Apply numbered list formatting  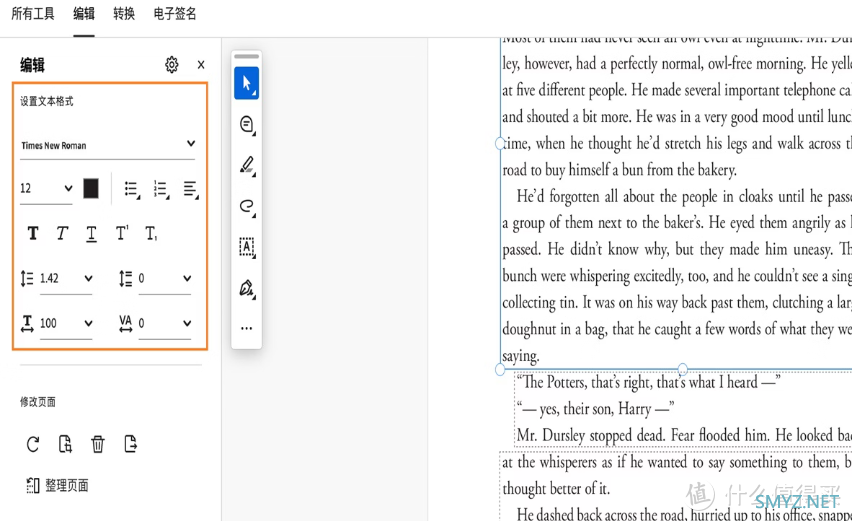tap(161, 189)
